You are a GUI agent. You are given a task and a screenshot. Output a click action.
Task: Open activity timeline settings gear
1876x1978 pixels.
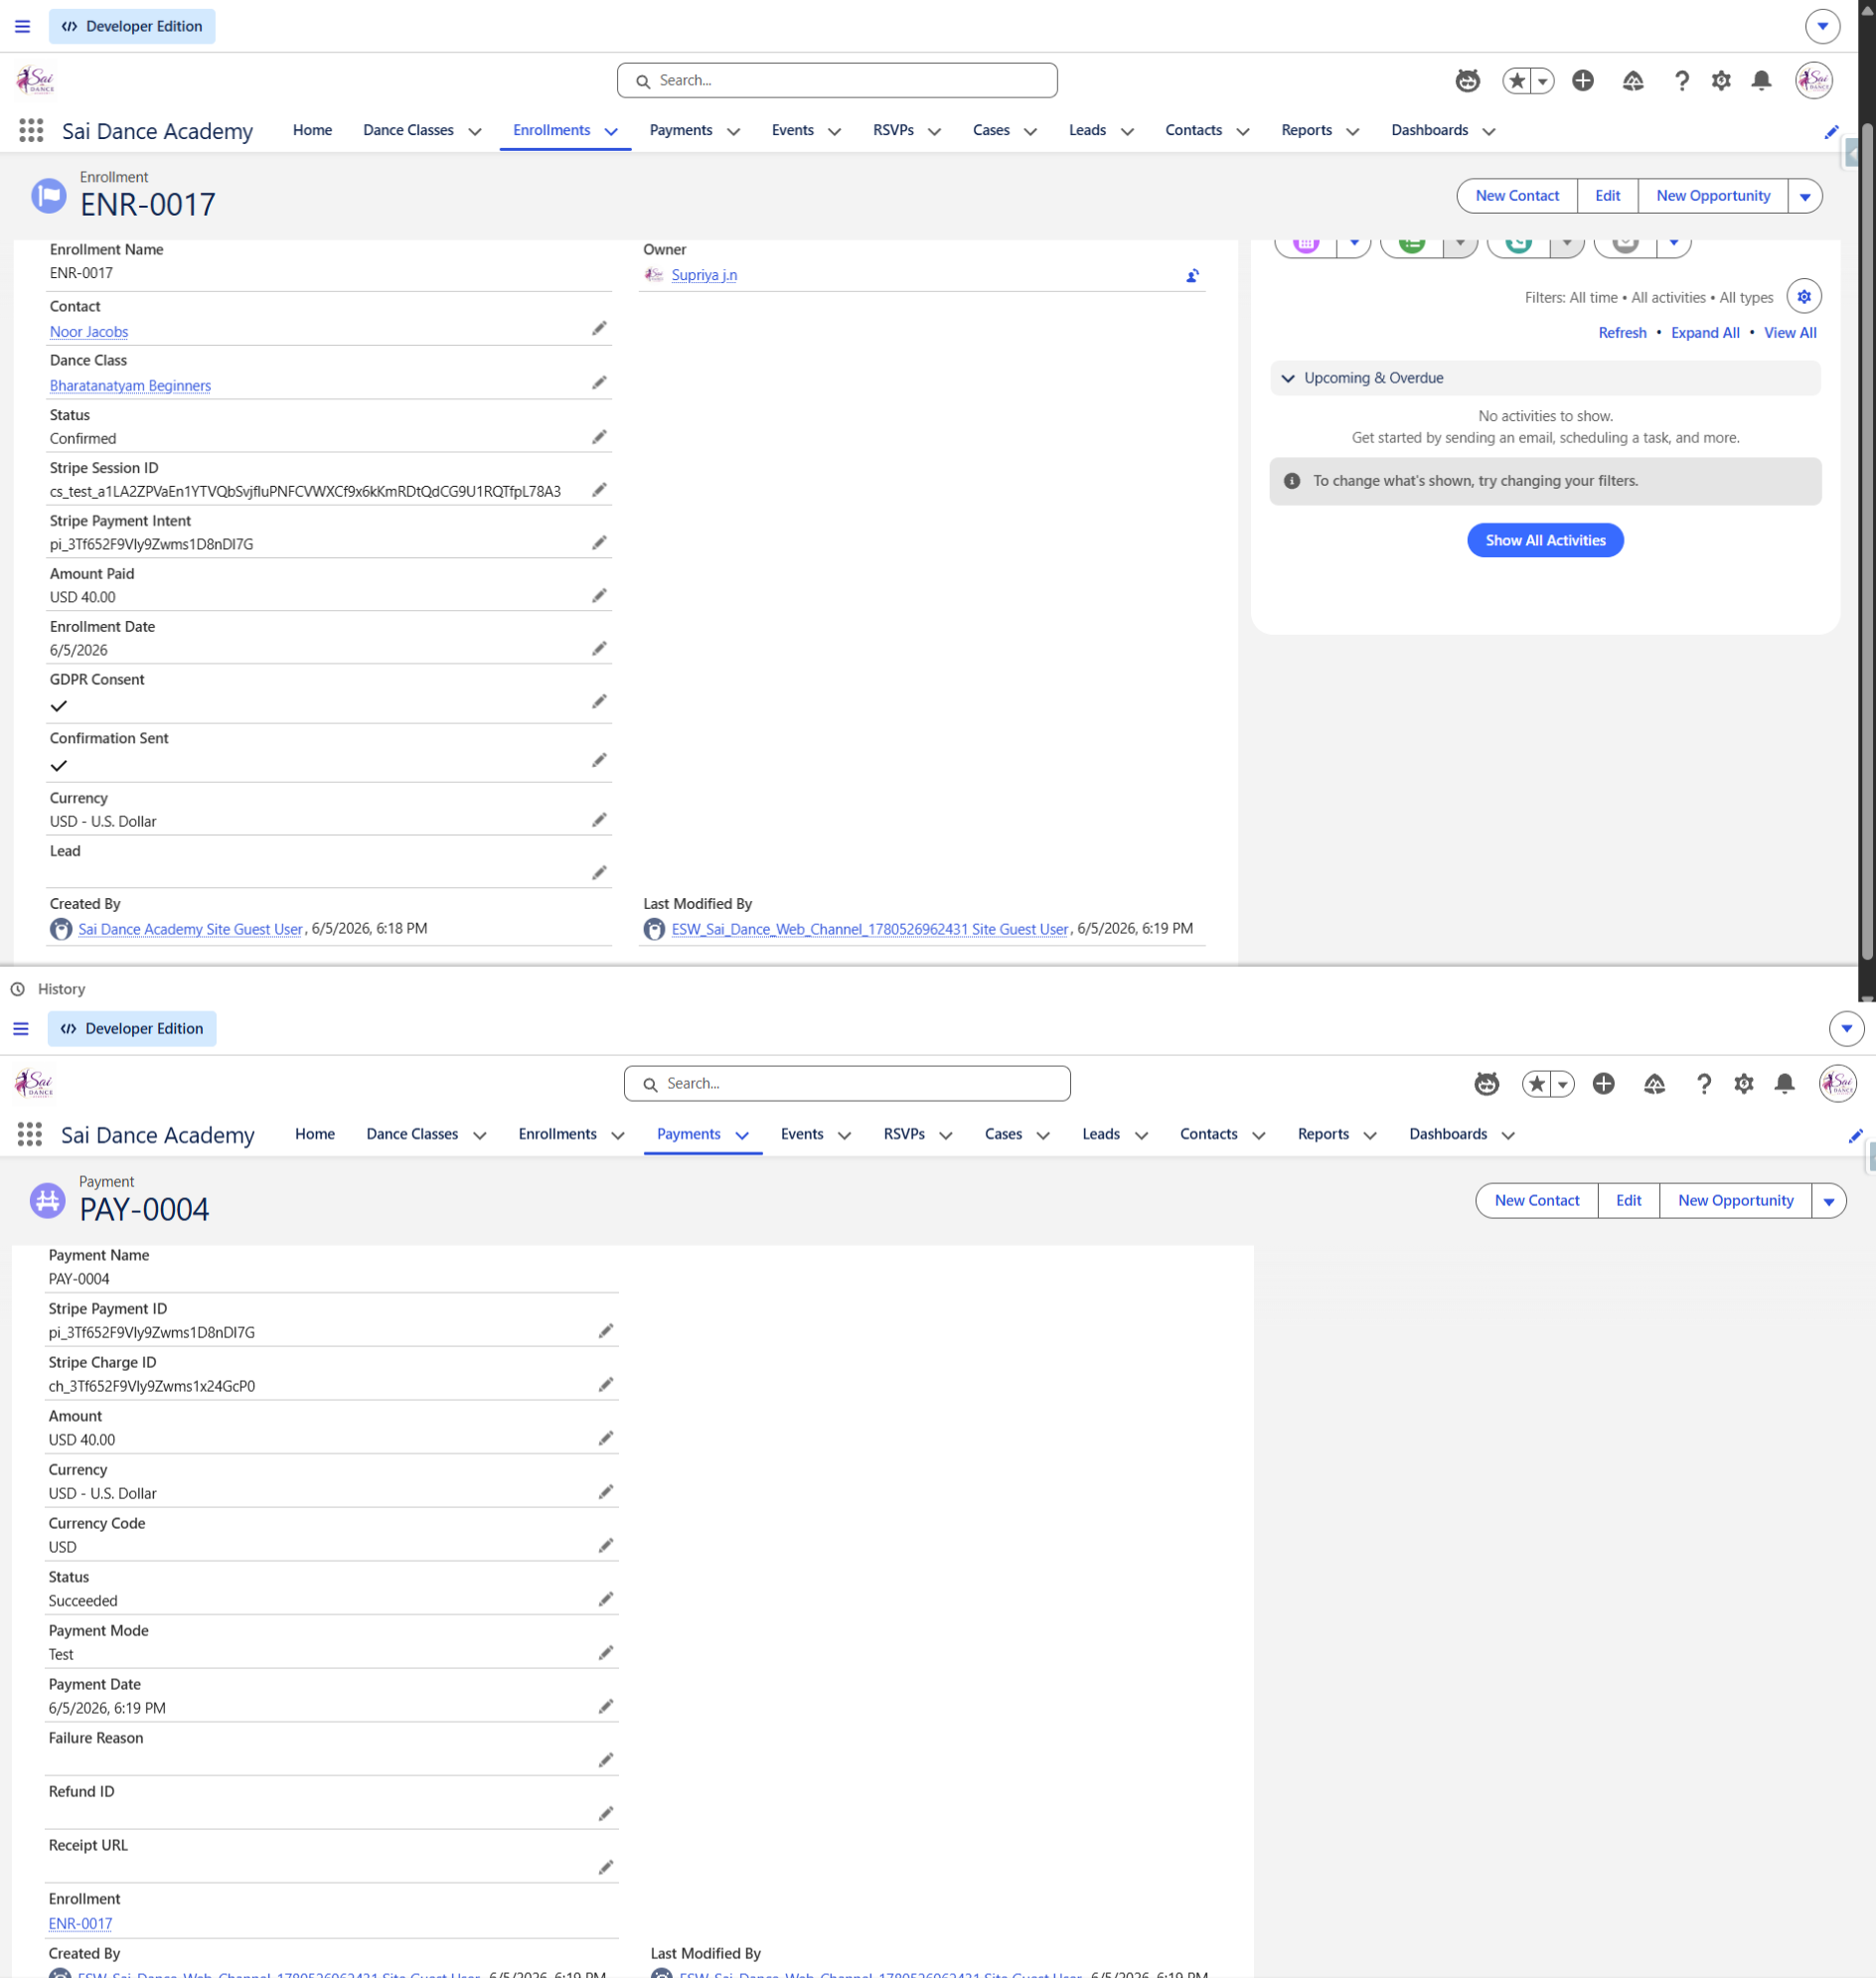click(x=1804, y=297)
